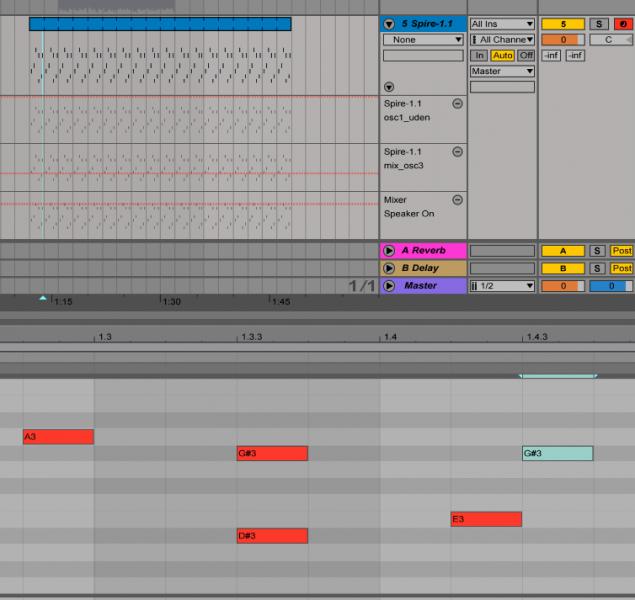This screenshot has width=635, height=600.
Task: Click the Master blue cue volume slider
Action: point(611,286)
